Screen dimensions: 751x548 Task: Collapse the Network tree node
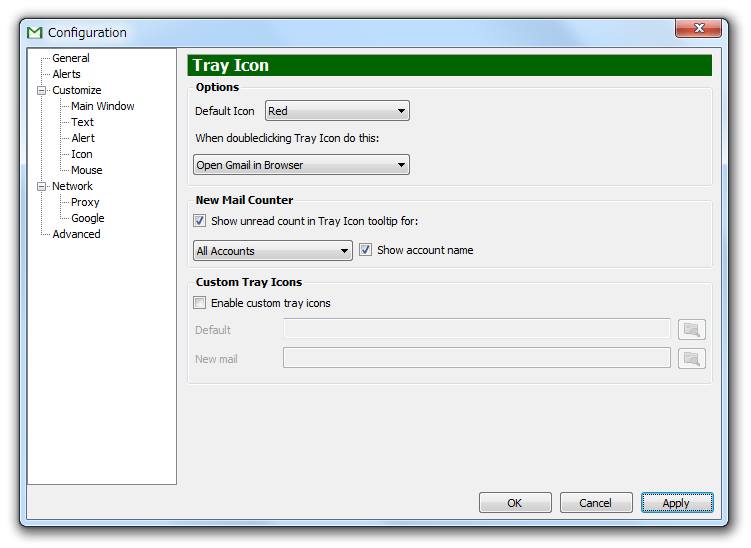click(42, 186)
